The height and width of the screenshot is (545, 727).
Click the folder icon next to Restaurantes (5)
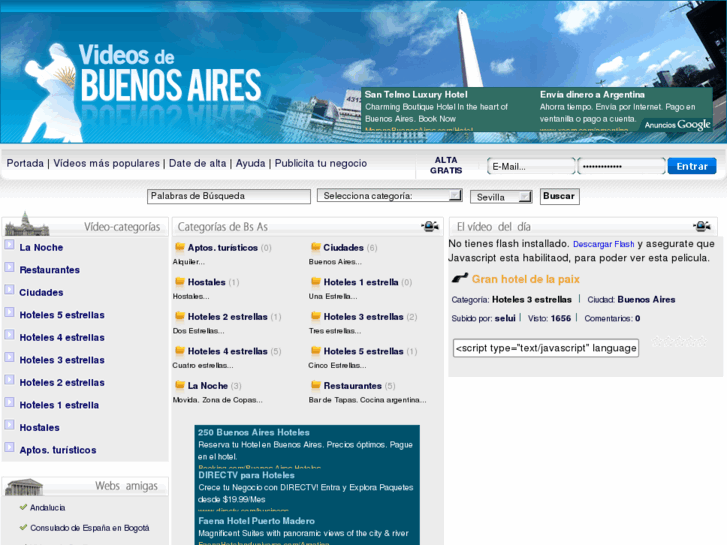[x=316, y=385]
